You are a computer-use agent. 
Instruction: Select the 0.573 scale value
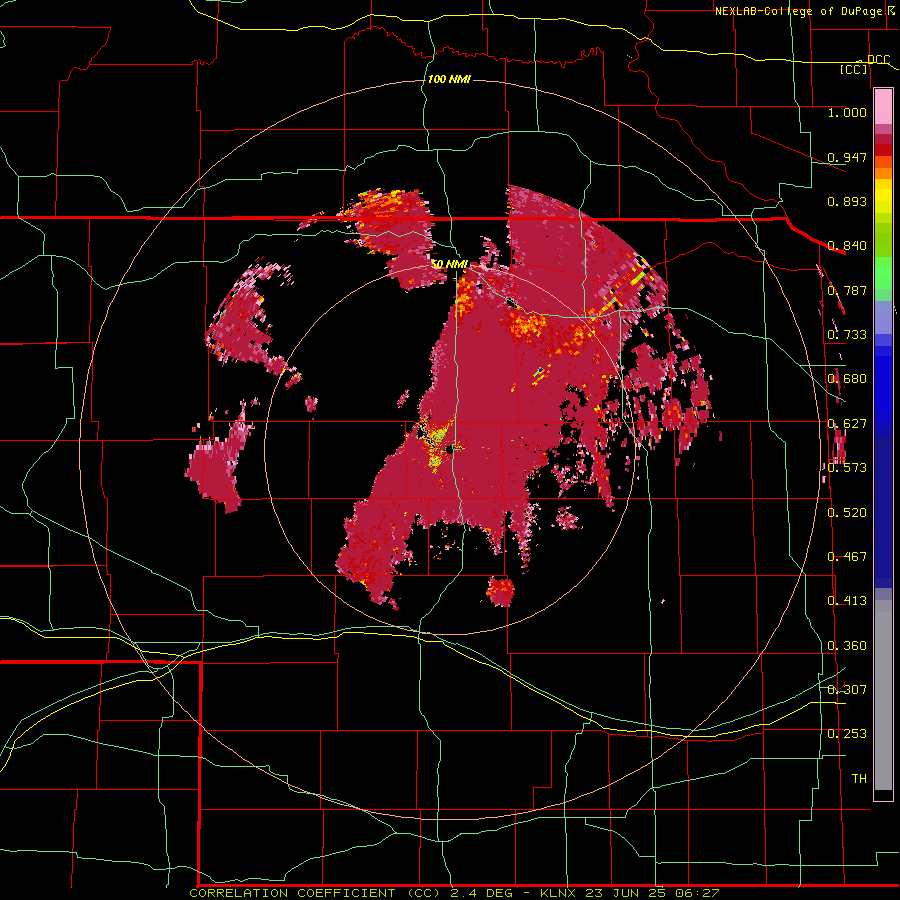click(847, 468)
